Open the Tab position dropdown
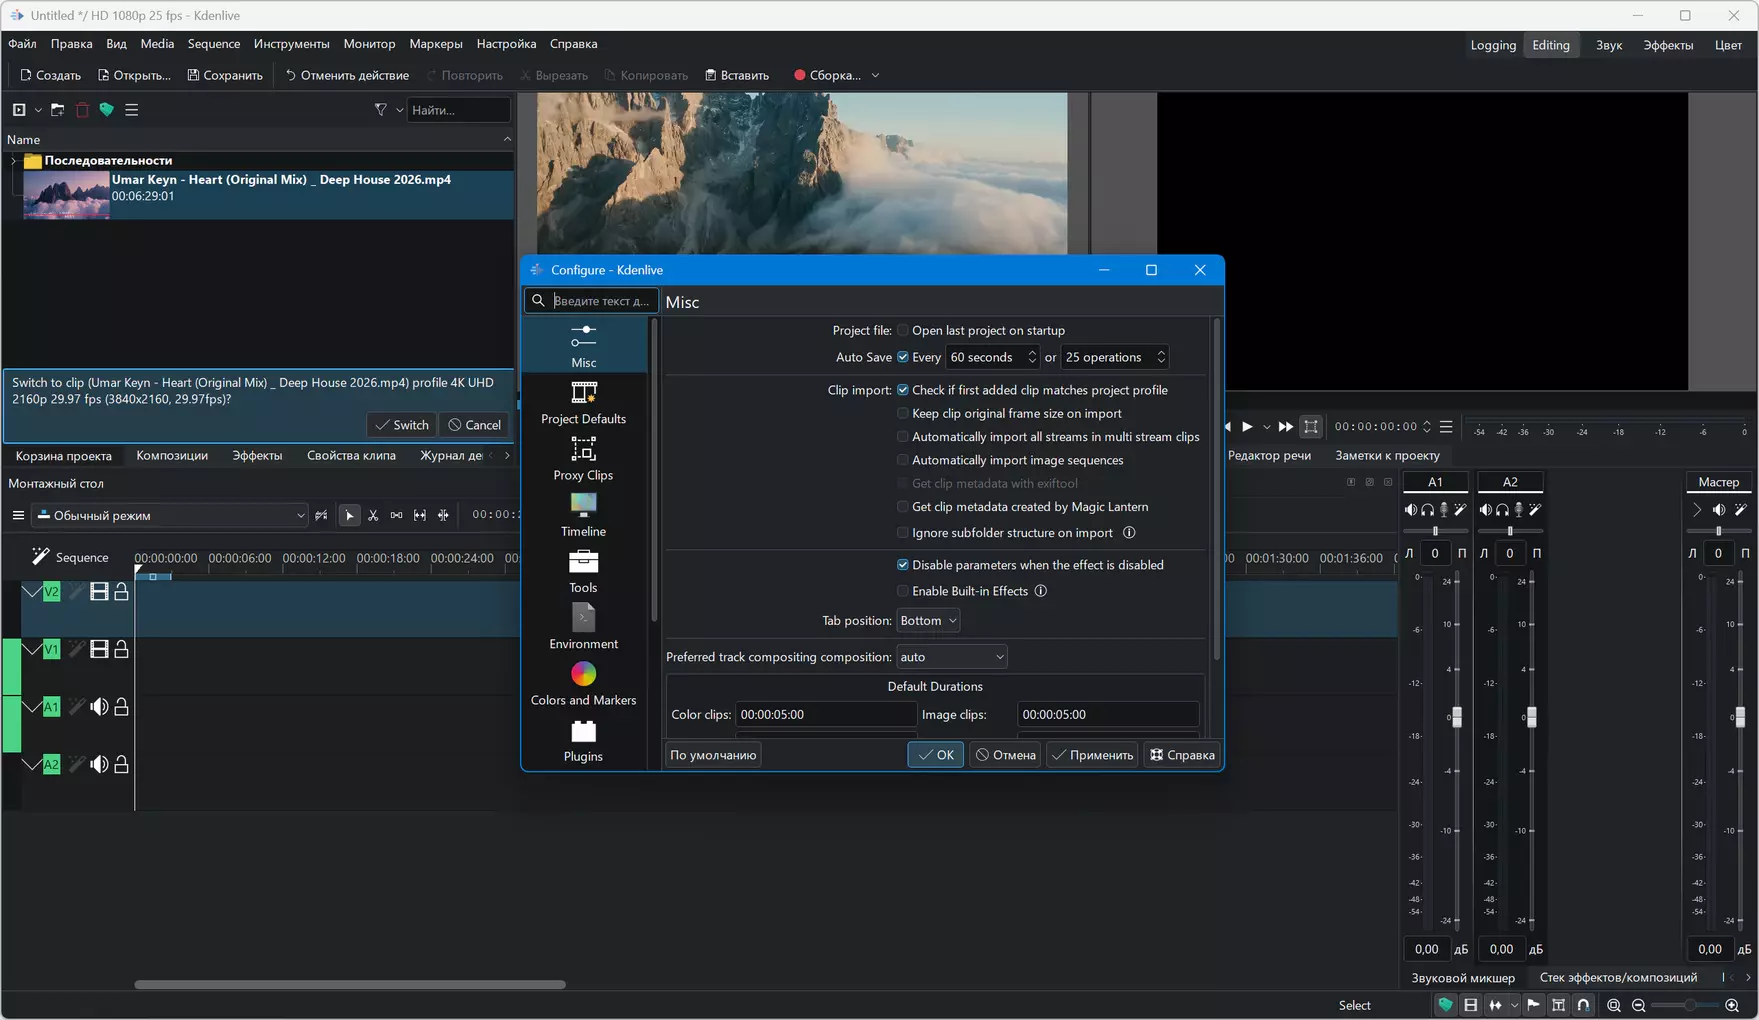This screenshot has width=1759, height=1020. (x=928, y=621)
